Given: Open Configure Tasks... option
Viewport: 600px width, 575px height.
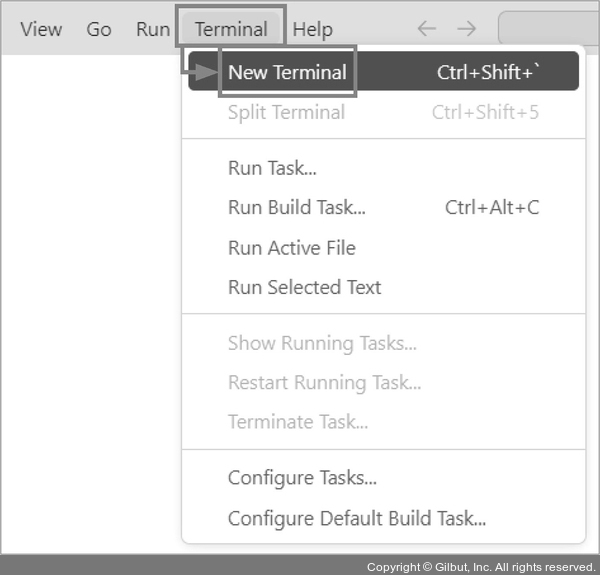Looking at the screenshot, I should pyautogui.click(x=302, y=478).
